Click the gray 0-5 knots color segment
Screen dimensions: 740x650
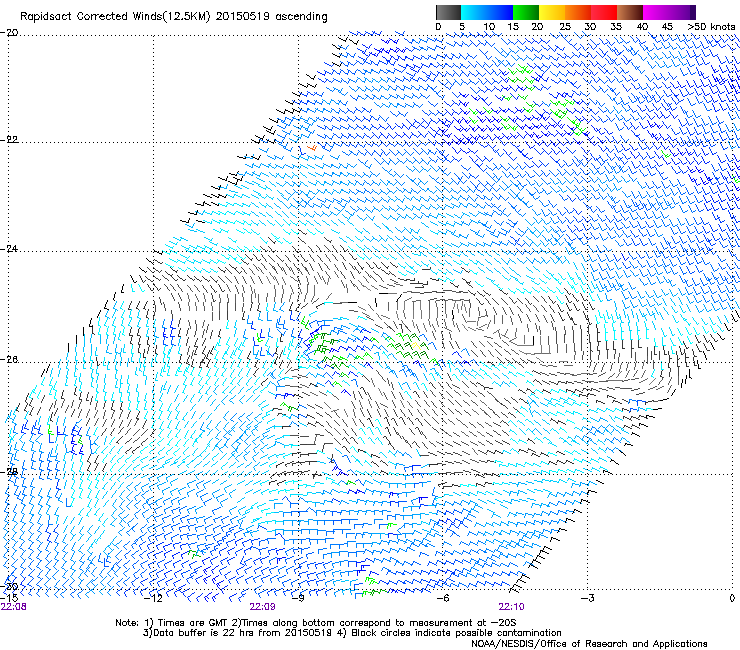(448, 12)
